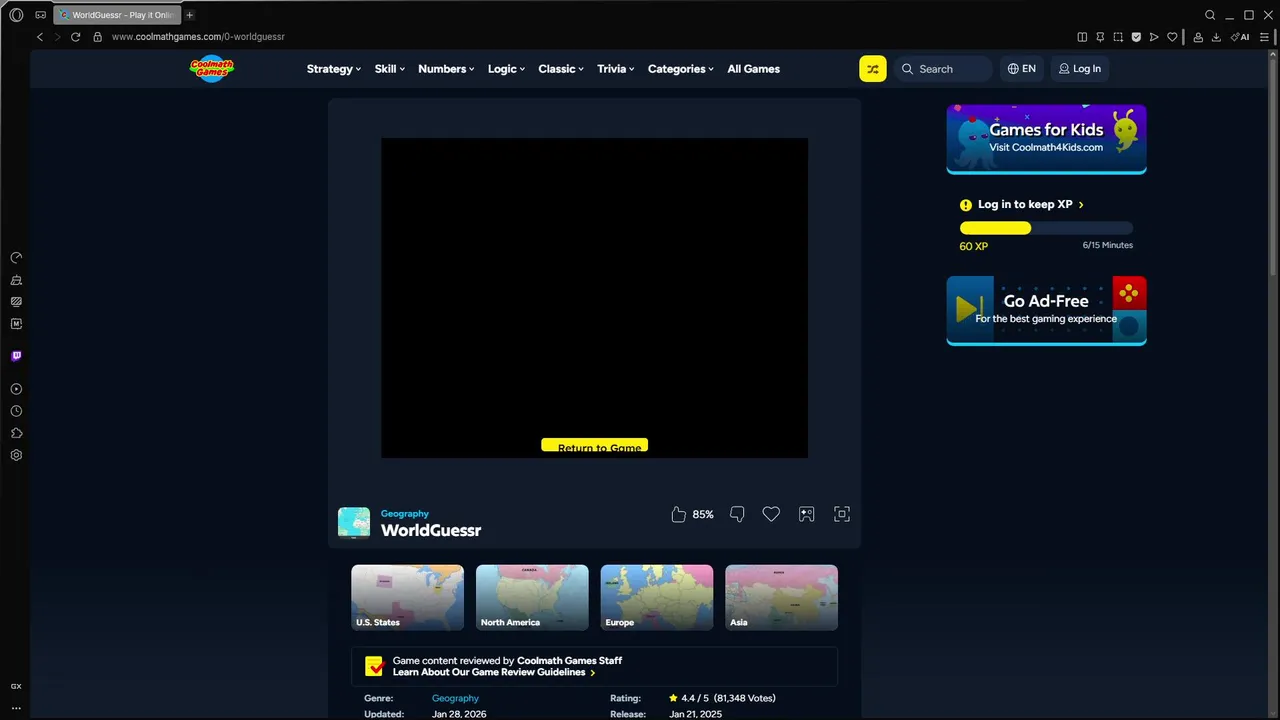Click the Games for Kids banner
Screen dimensions: 1280x720
1046,139
